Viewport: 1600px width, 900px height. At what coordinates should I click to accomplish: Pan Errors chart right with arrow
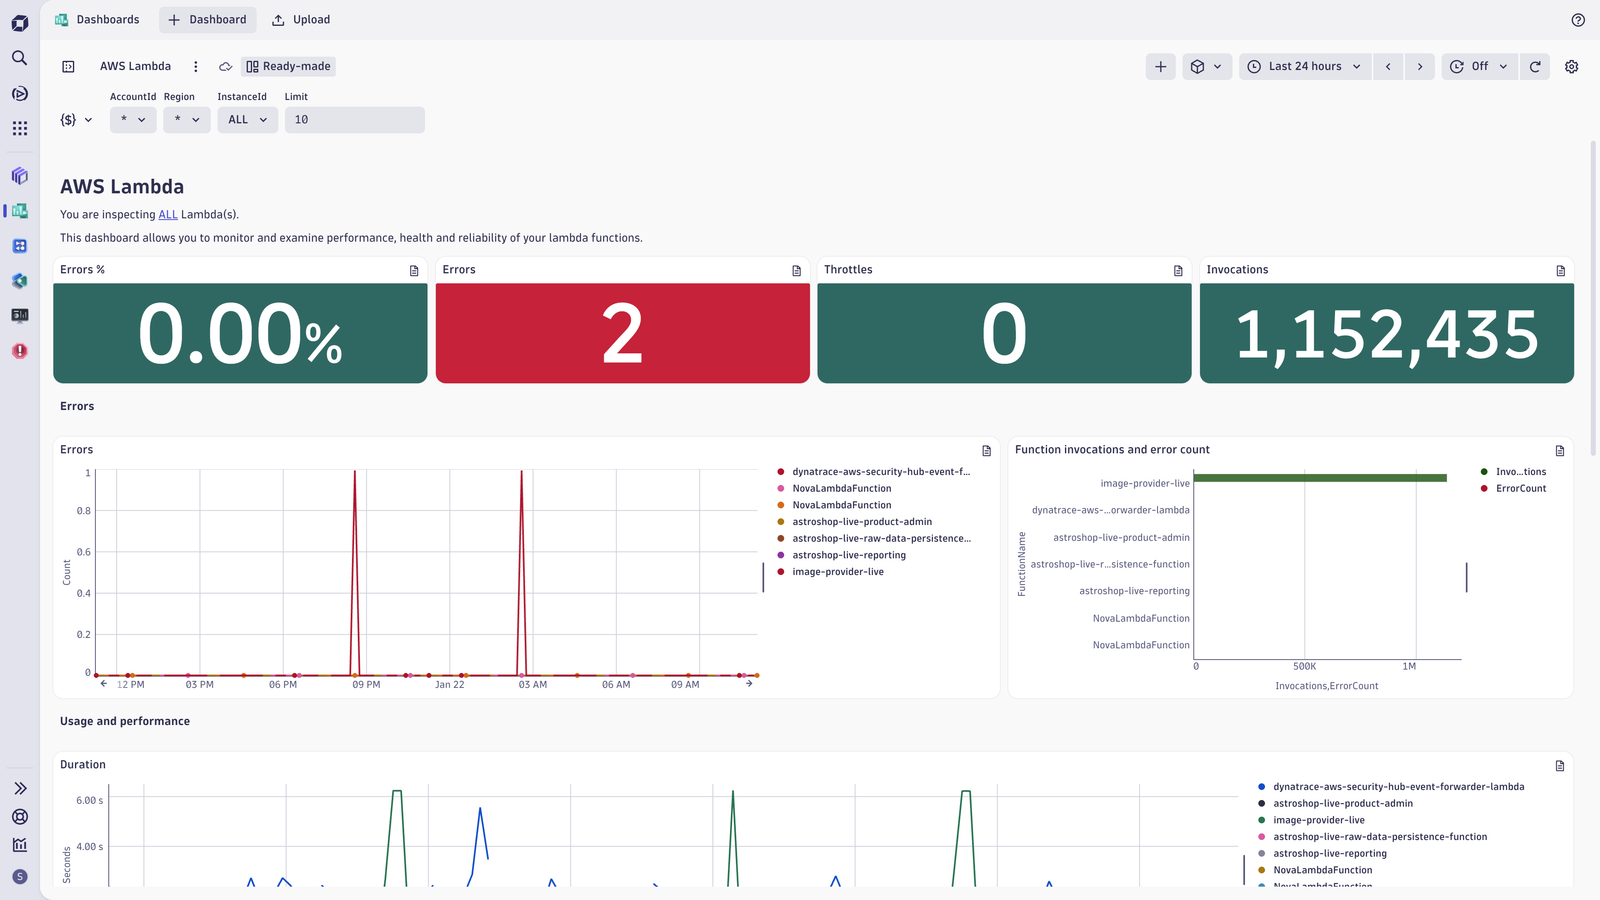pyautogui.click(x=749, y=683)
